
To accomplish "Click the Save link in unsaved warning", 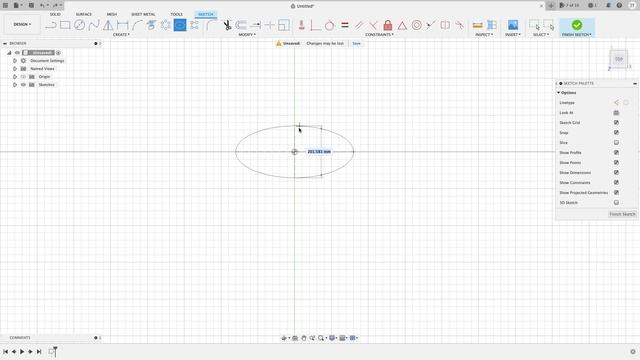I will coord(356,43).
